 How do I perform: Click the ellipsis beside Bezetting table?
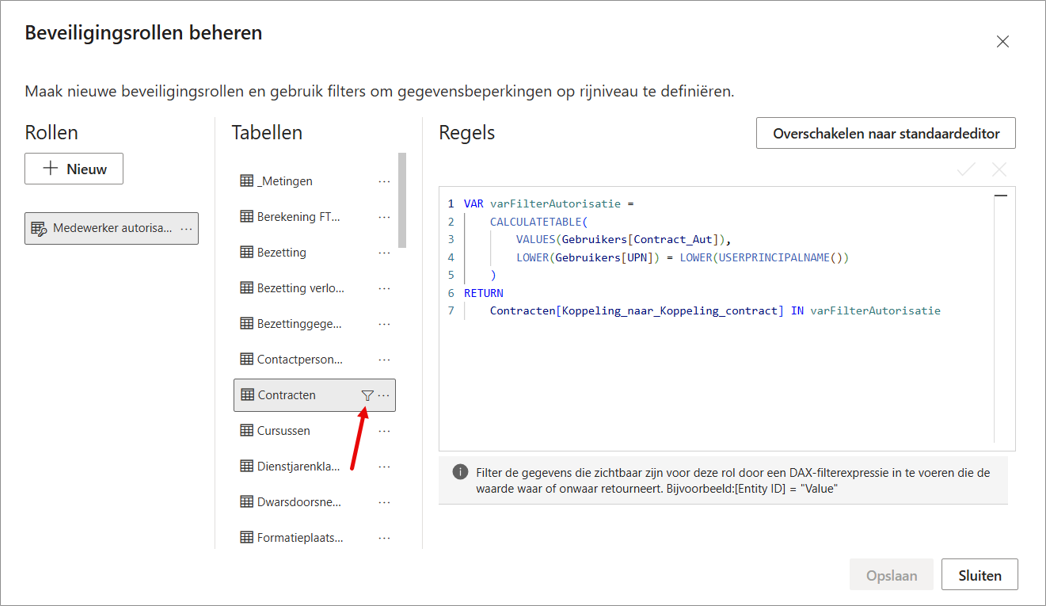[384, 253]
